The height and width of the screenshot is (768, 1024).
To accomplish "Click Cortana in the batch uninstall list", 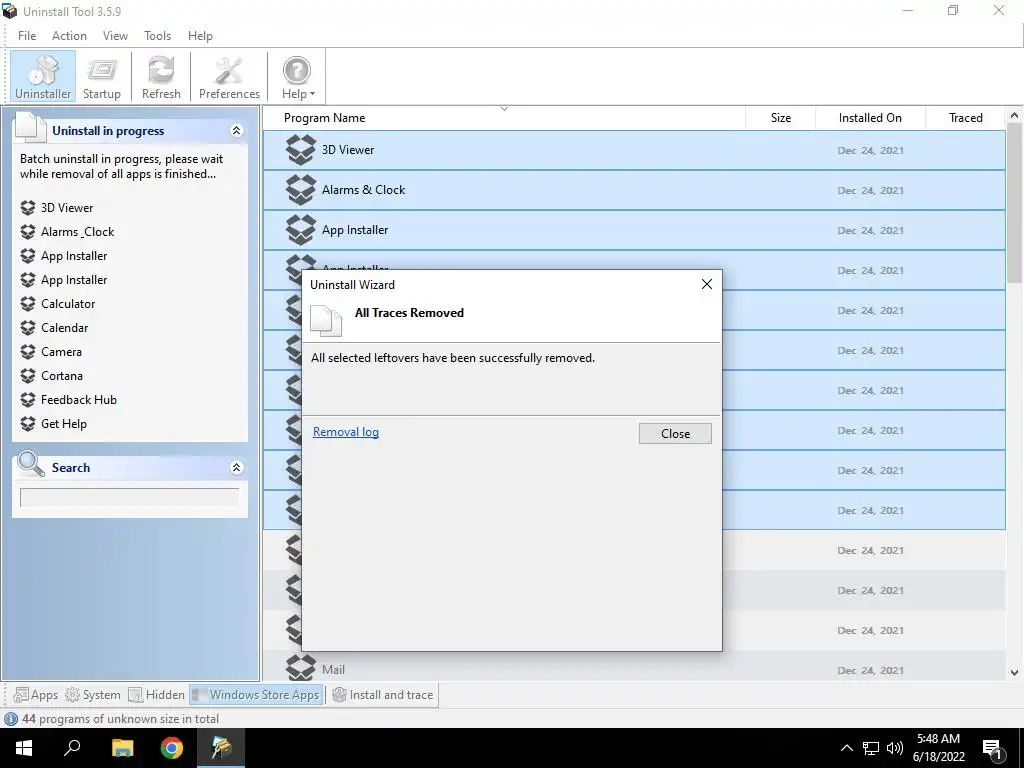I will coord(62,376).
